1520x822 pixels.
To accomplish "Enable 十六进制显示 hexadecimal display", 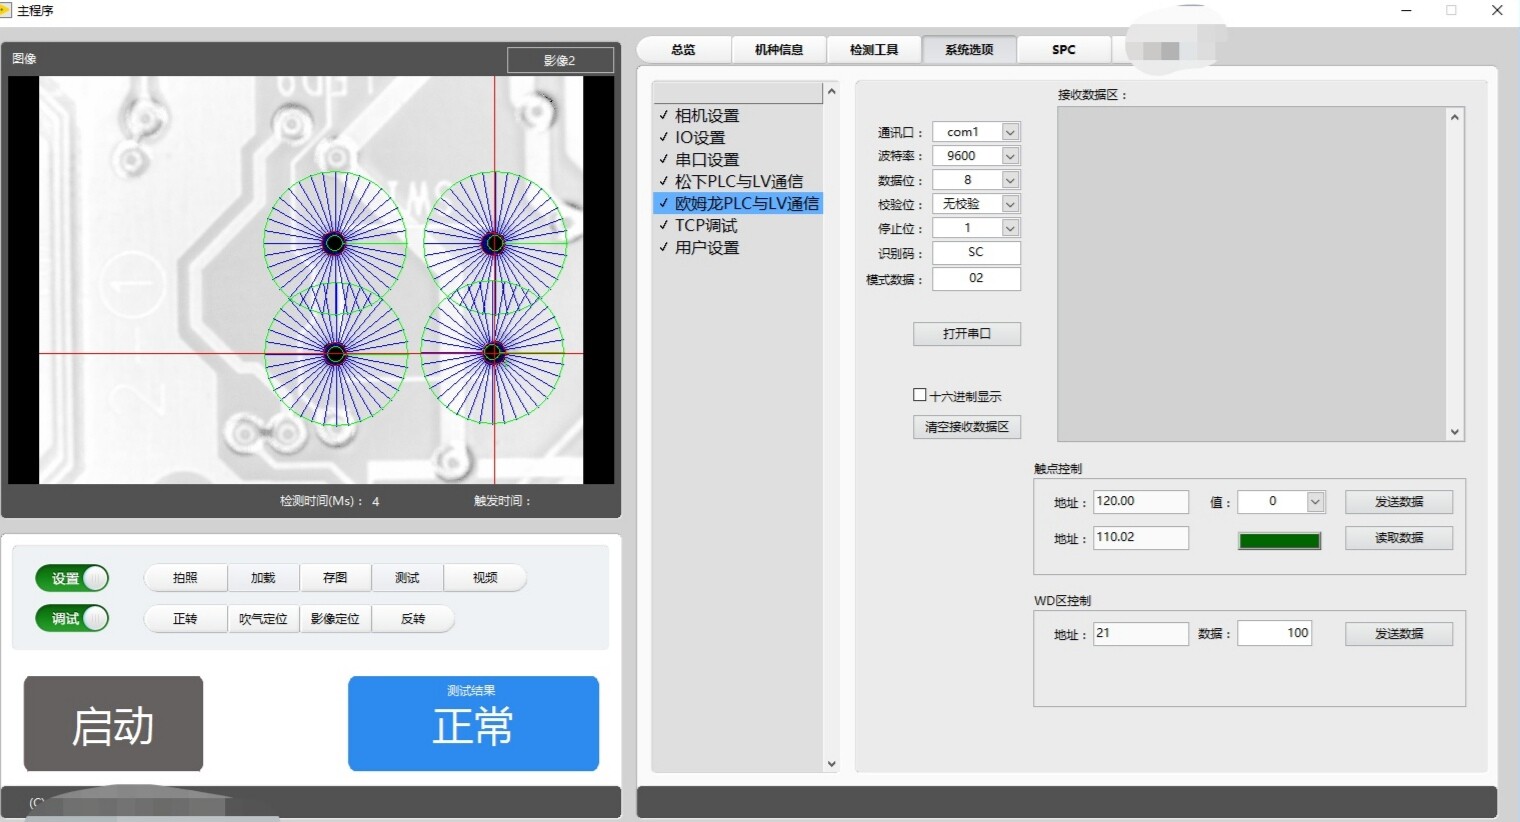I will pos(920,394).
